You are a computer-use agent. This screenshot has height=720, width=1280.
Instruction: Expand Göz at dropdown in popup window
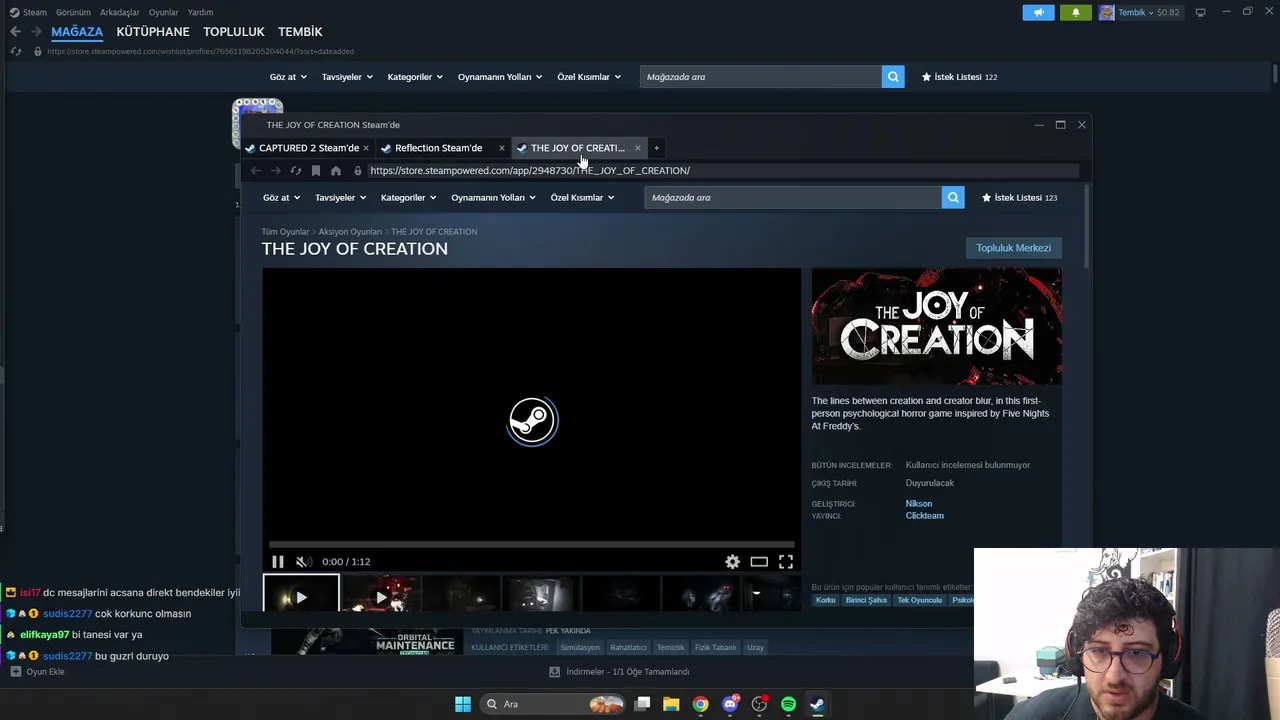click(281, 198)
